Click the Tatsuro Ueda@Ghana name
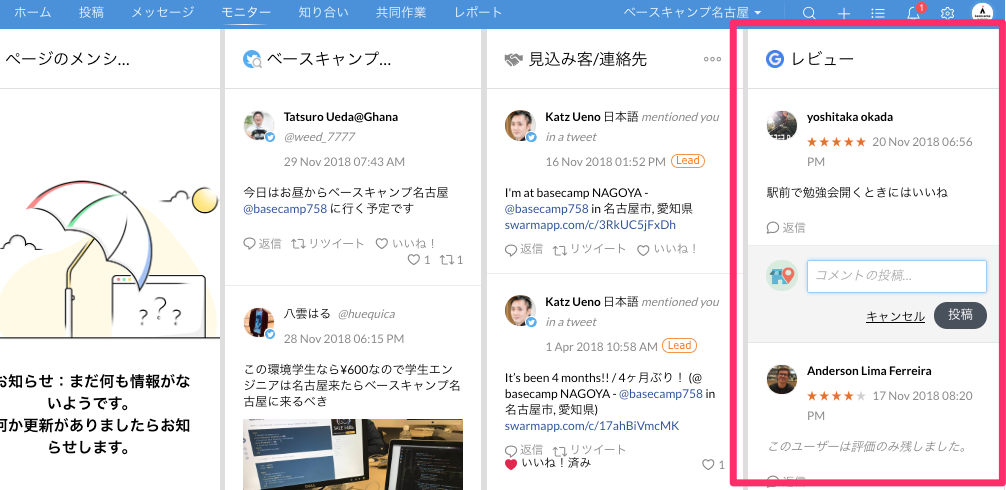This screenshot has height=490, width=1006. tap(341, 117)
